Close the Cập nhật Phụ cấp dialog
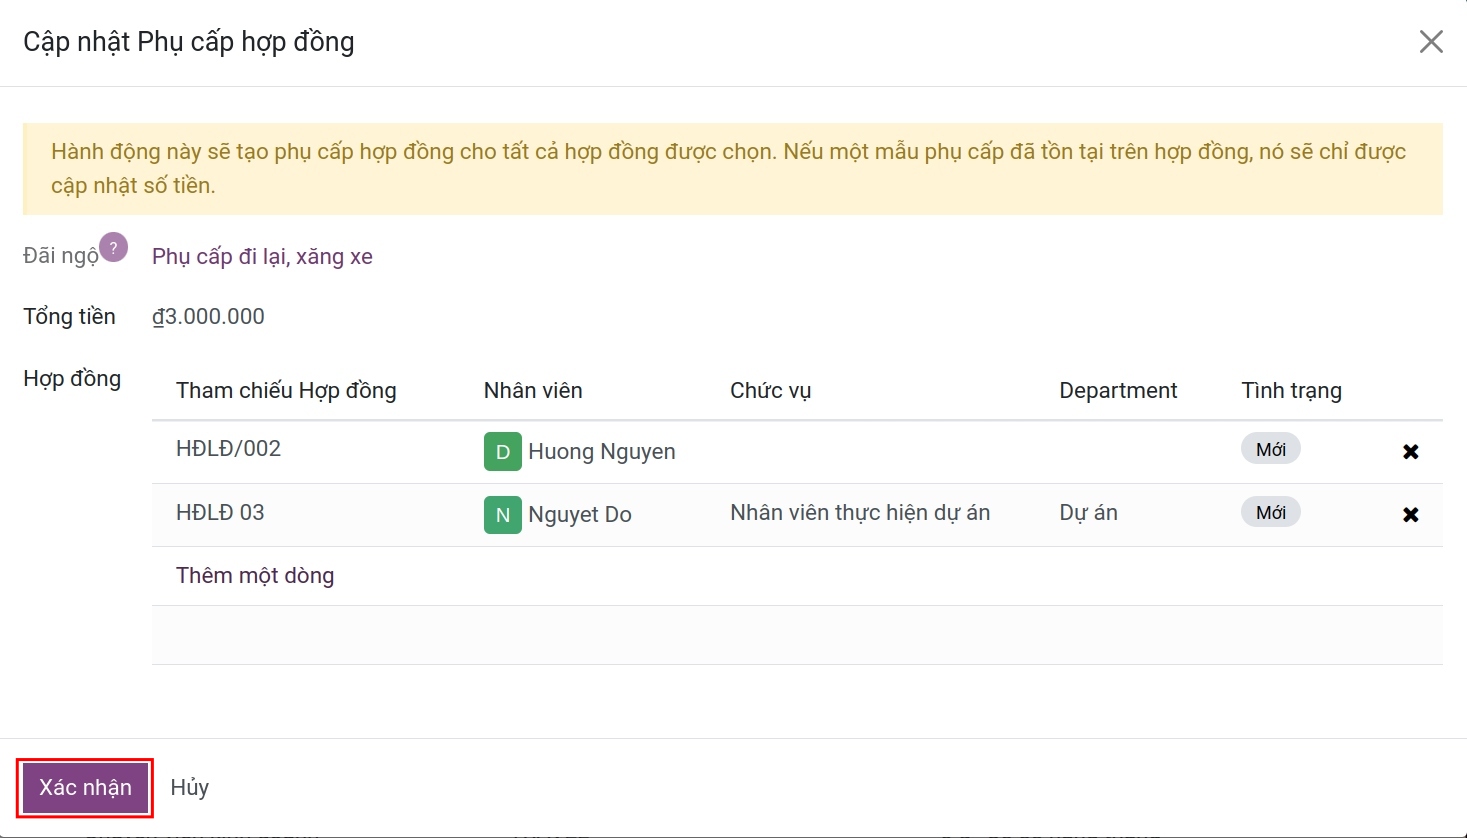 1431,42
